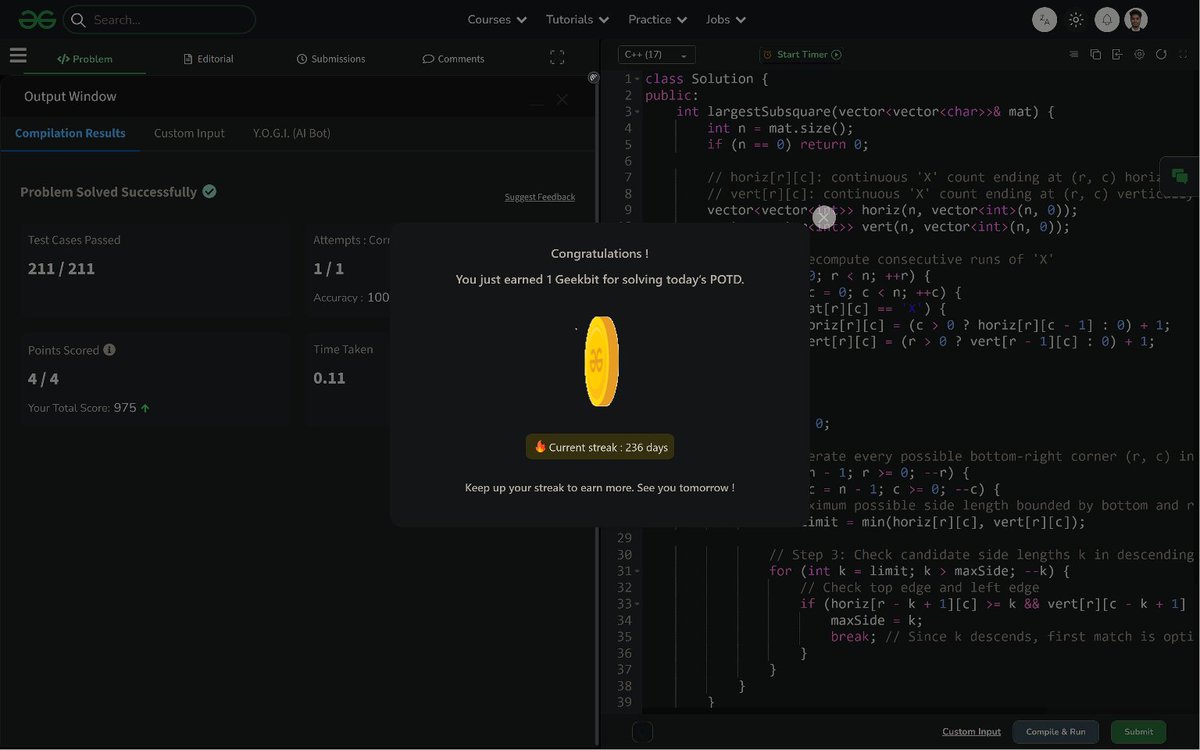
Task: Expand problem panel to fullscreen
Action: (x=557, y=58)
